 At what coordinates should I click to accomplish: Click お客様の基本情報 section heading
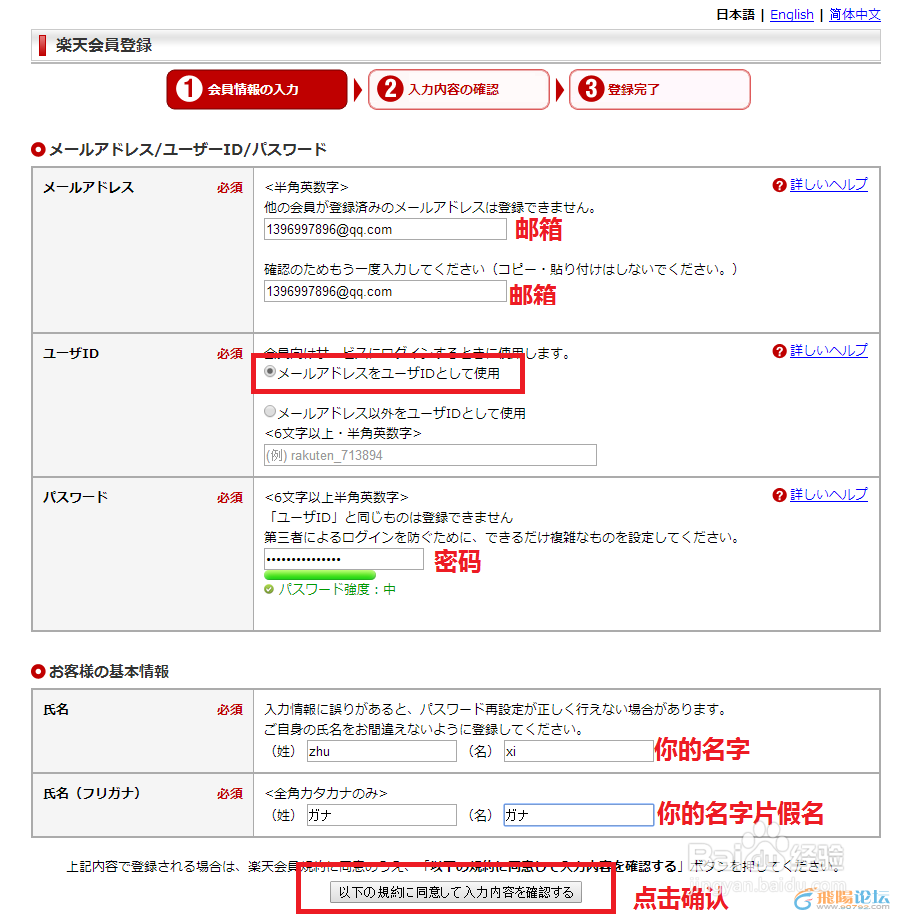(109, 671)
